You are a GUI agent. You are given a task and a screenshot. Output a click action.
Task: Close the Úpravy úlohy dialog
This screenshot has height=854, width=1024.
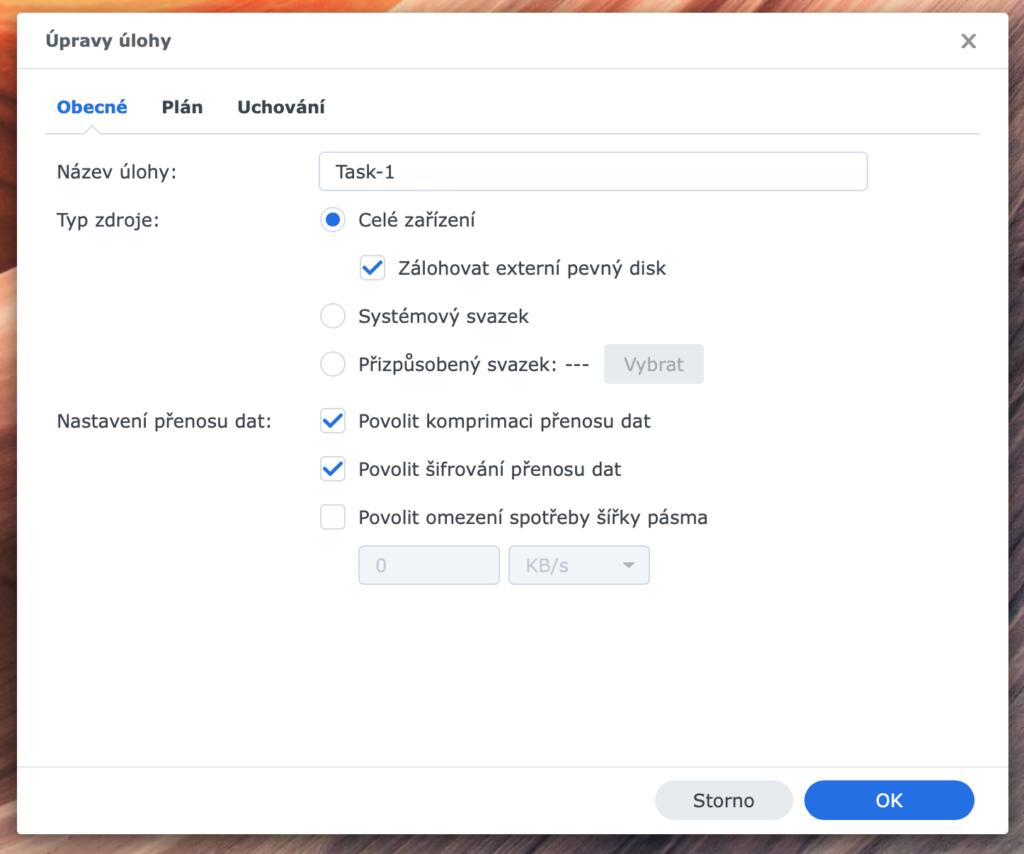pyautogui.click(x=968, y=41)
